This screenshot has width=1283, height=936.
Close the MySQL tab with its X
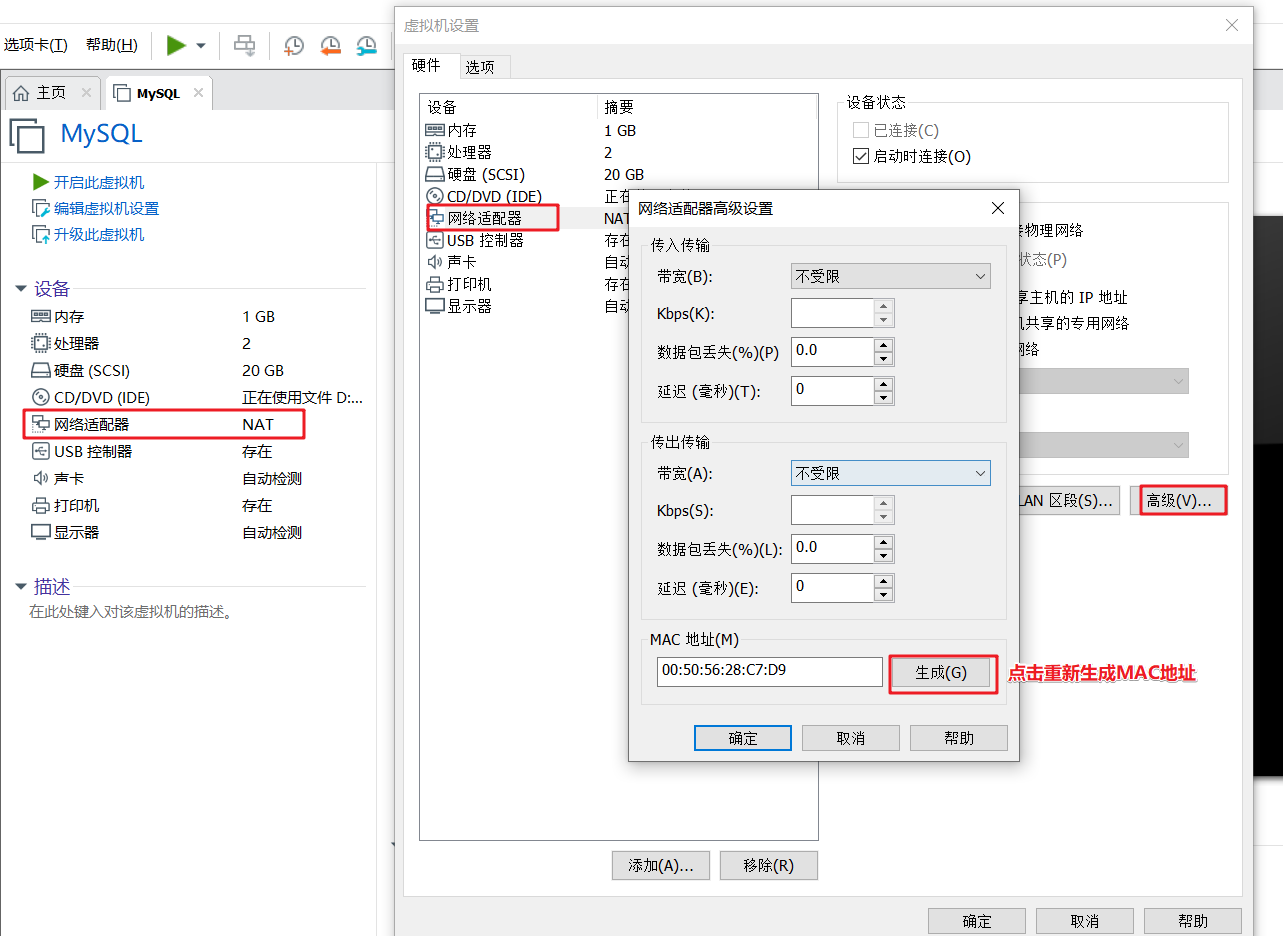(x=198, y=93)
